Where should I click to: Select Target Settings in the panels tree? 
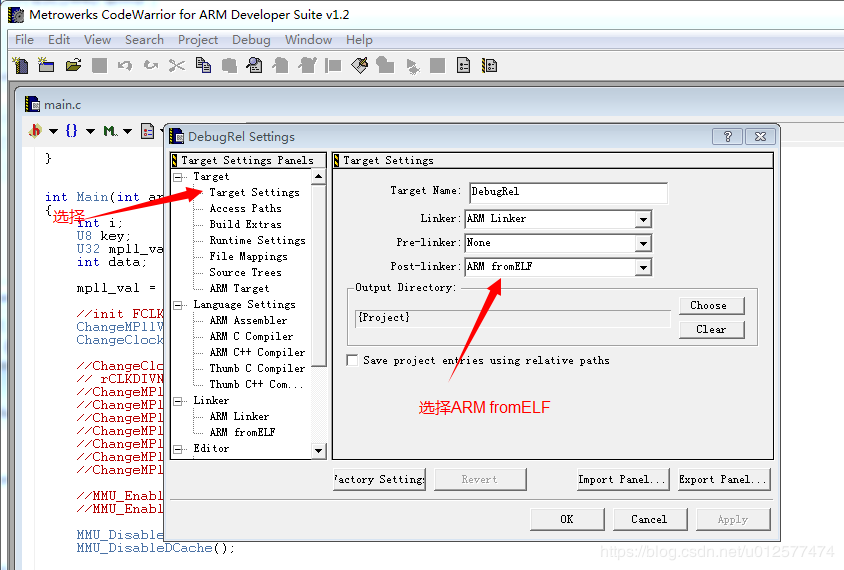[254, 193]
